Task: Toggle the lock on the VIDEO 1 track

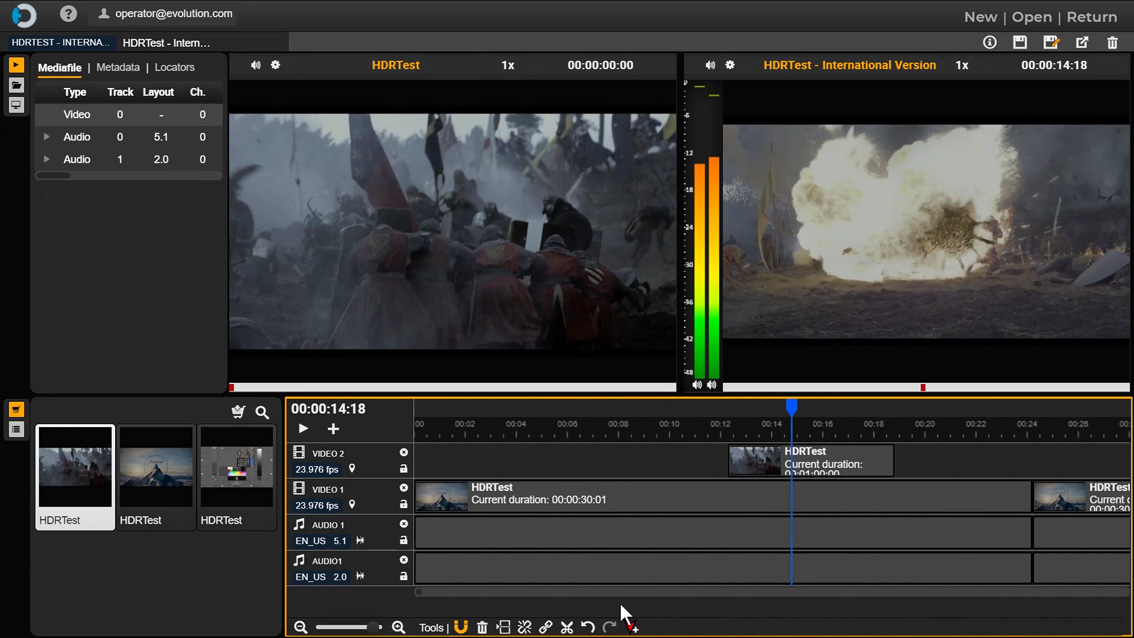Action: pyautogui.click(x=403, y=505)
